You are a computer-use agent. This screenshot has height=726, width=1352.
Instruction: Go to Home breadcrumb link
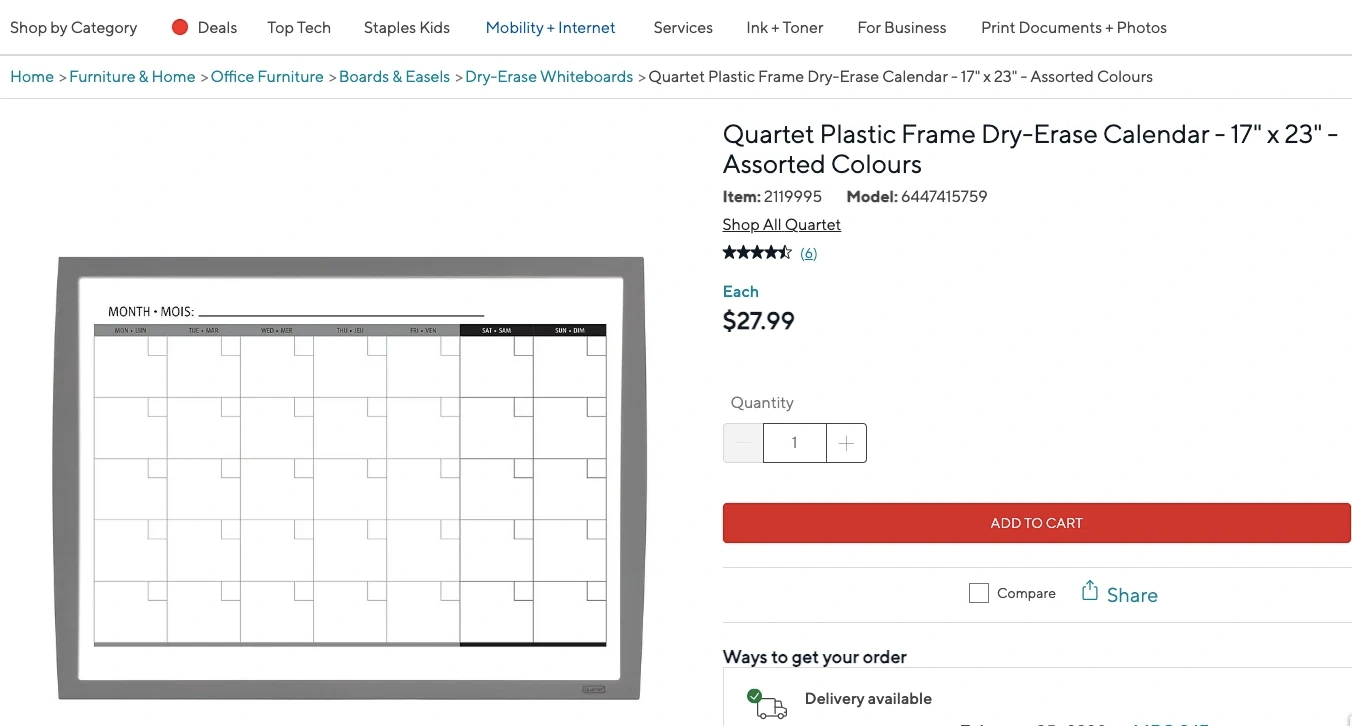click(32, 76)
